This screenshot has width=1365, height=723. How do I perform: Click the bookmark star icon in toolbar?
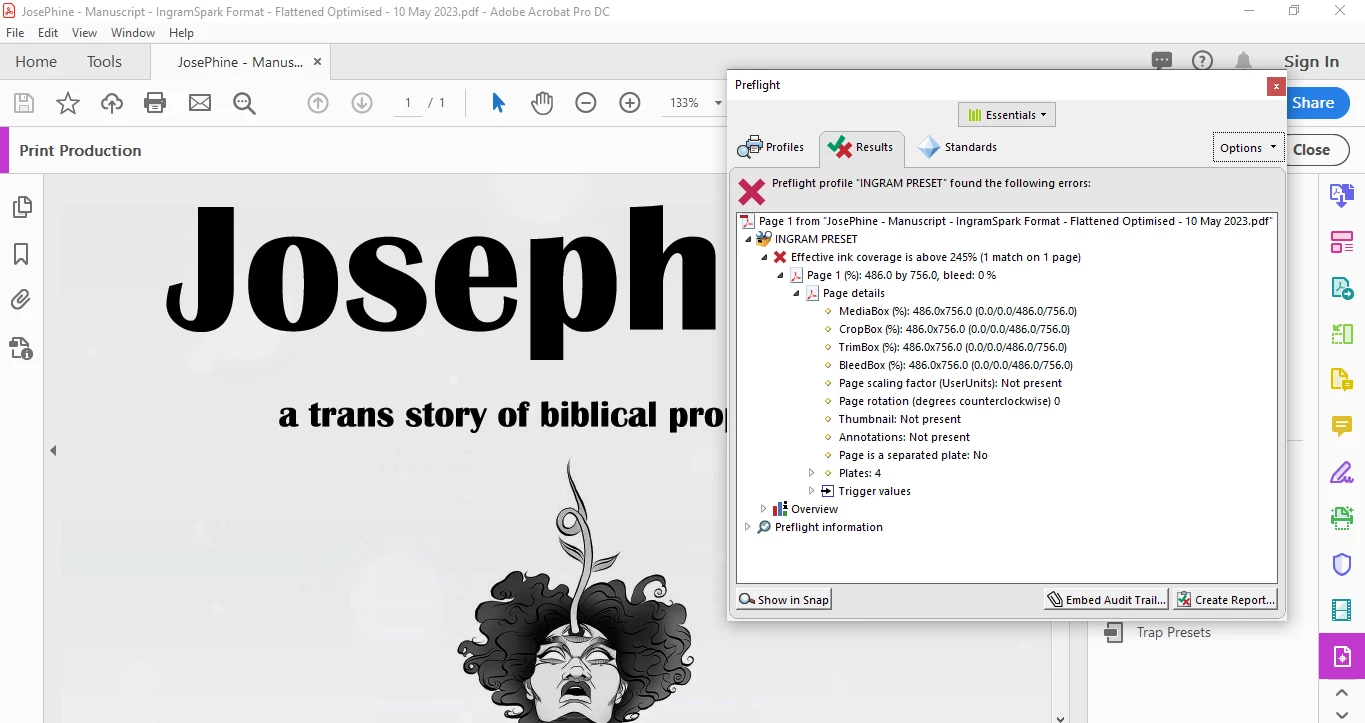pos(67,103)
